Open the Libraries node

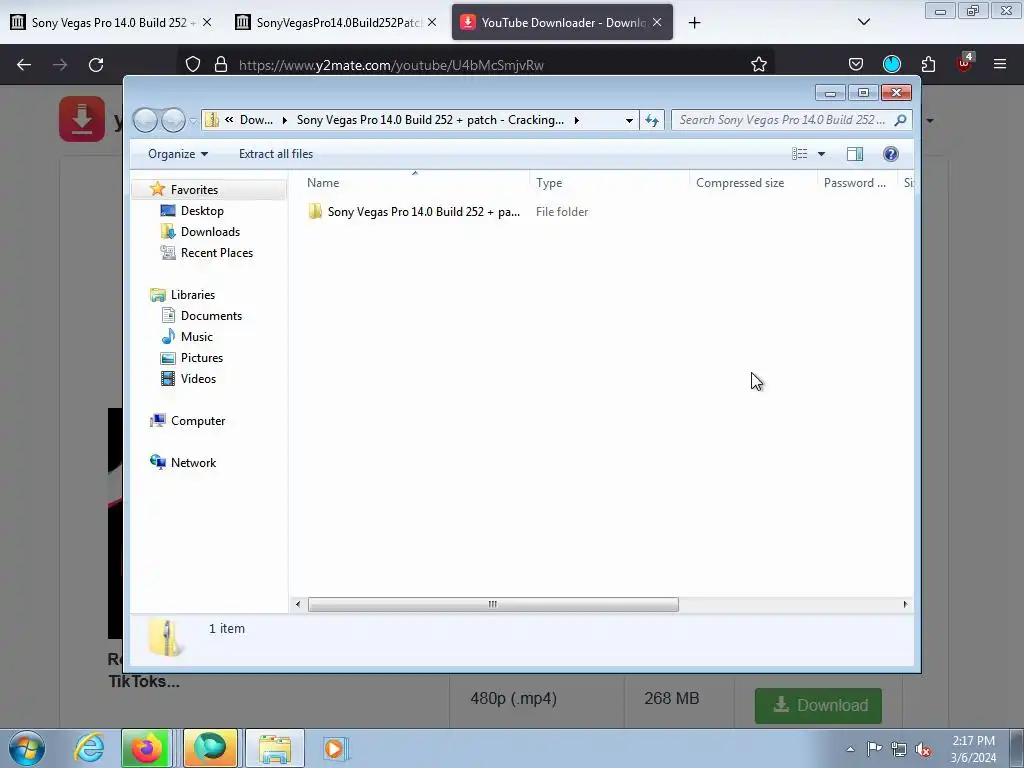(193, 295)
